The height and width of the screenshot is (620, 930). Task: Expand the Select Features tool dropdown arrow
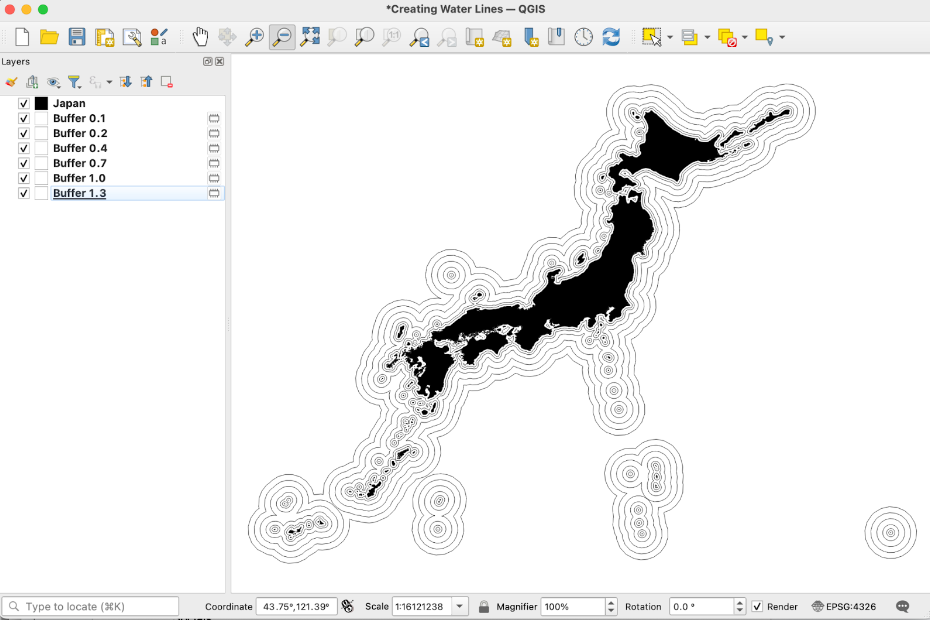(670, 38)
